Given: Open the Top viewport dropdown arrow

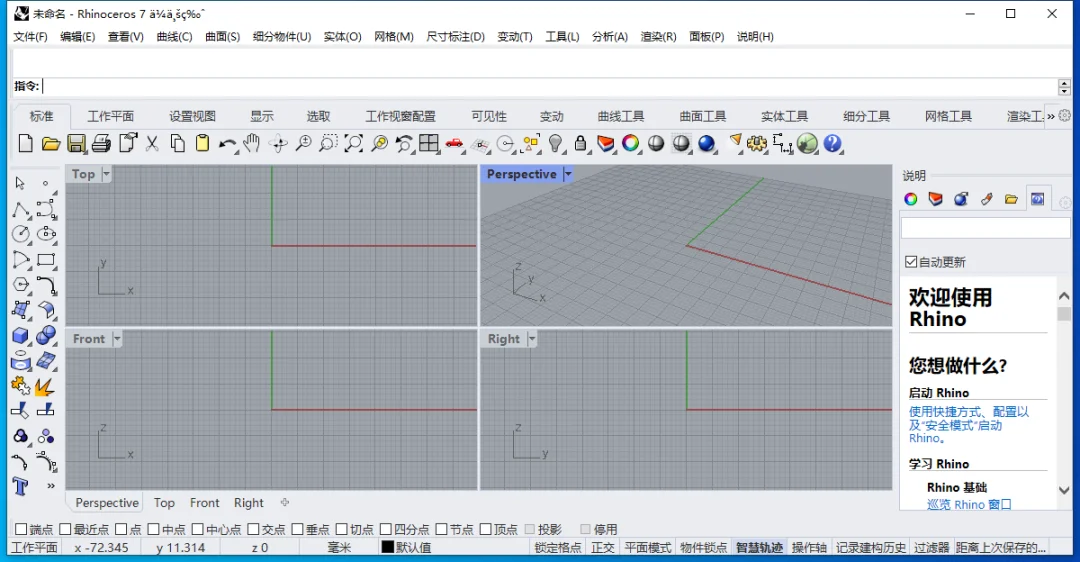Looking at the screenshot, I should click(x=106, y=174).
